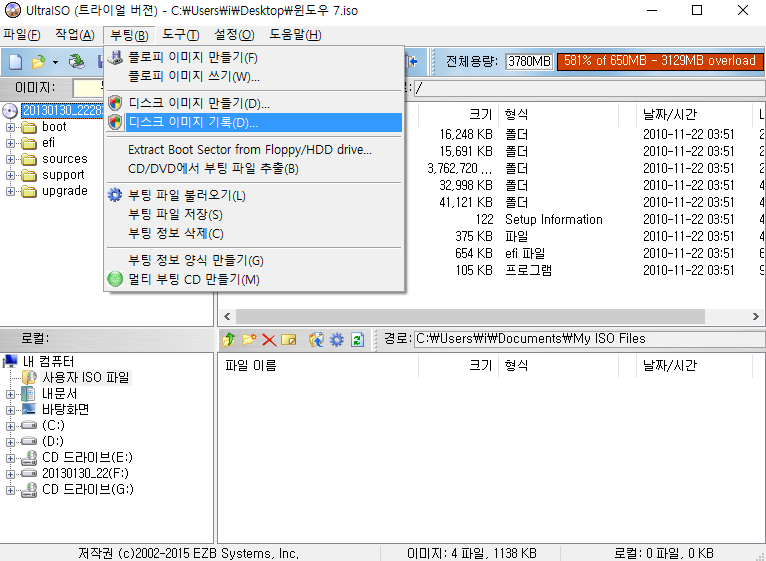Click the blue gear icon in local toolbar
766x561 pixels.
pyautogui.click(x=337, y=339)
